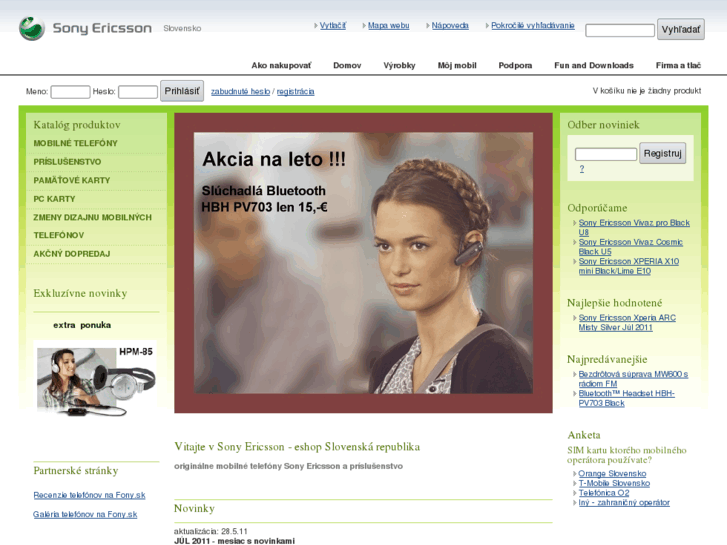Open the Fun and Downloads menu

[593, 65]
